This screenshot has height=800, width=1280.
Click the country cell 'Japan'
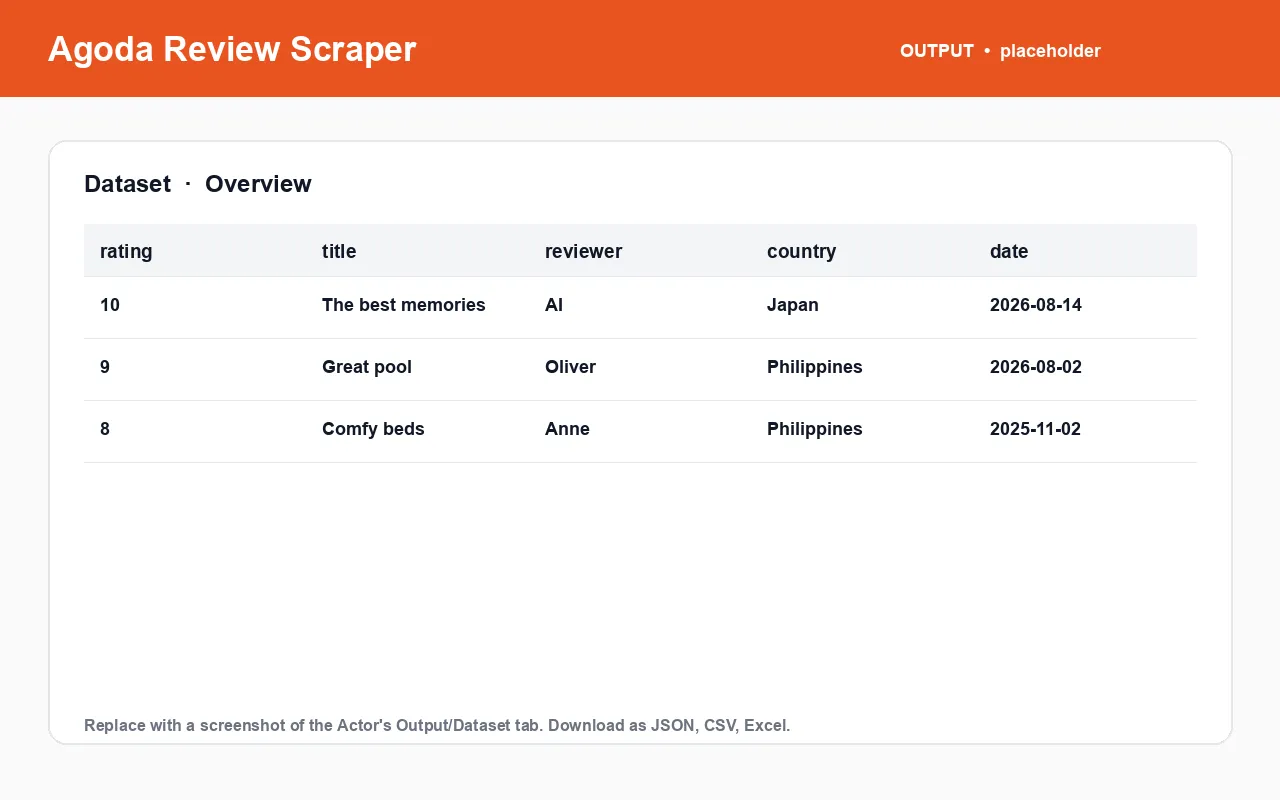[x=793, y=305]
